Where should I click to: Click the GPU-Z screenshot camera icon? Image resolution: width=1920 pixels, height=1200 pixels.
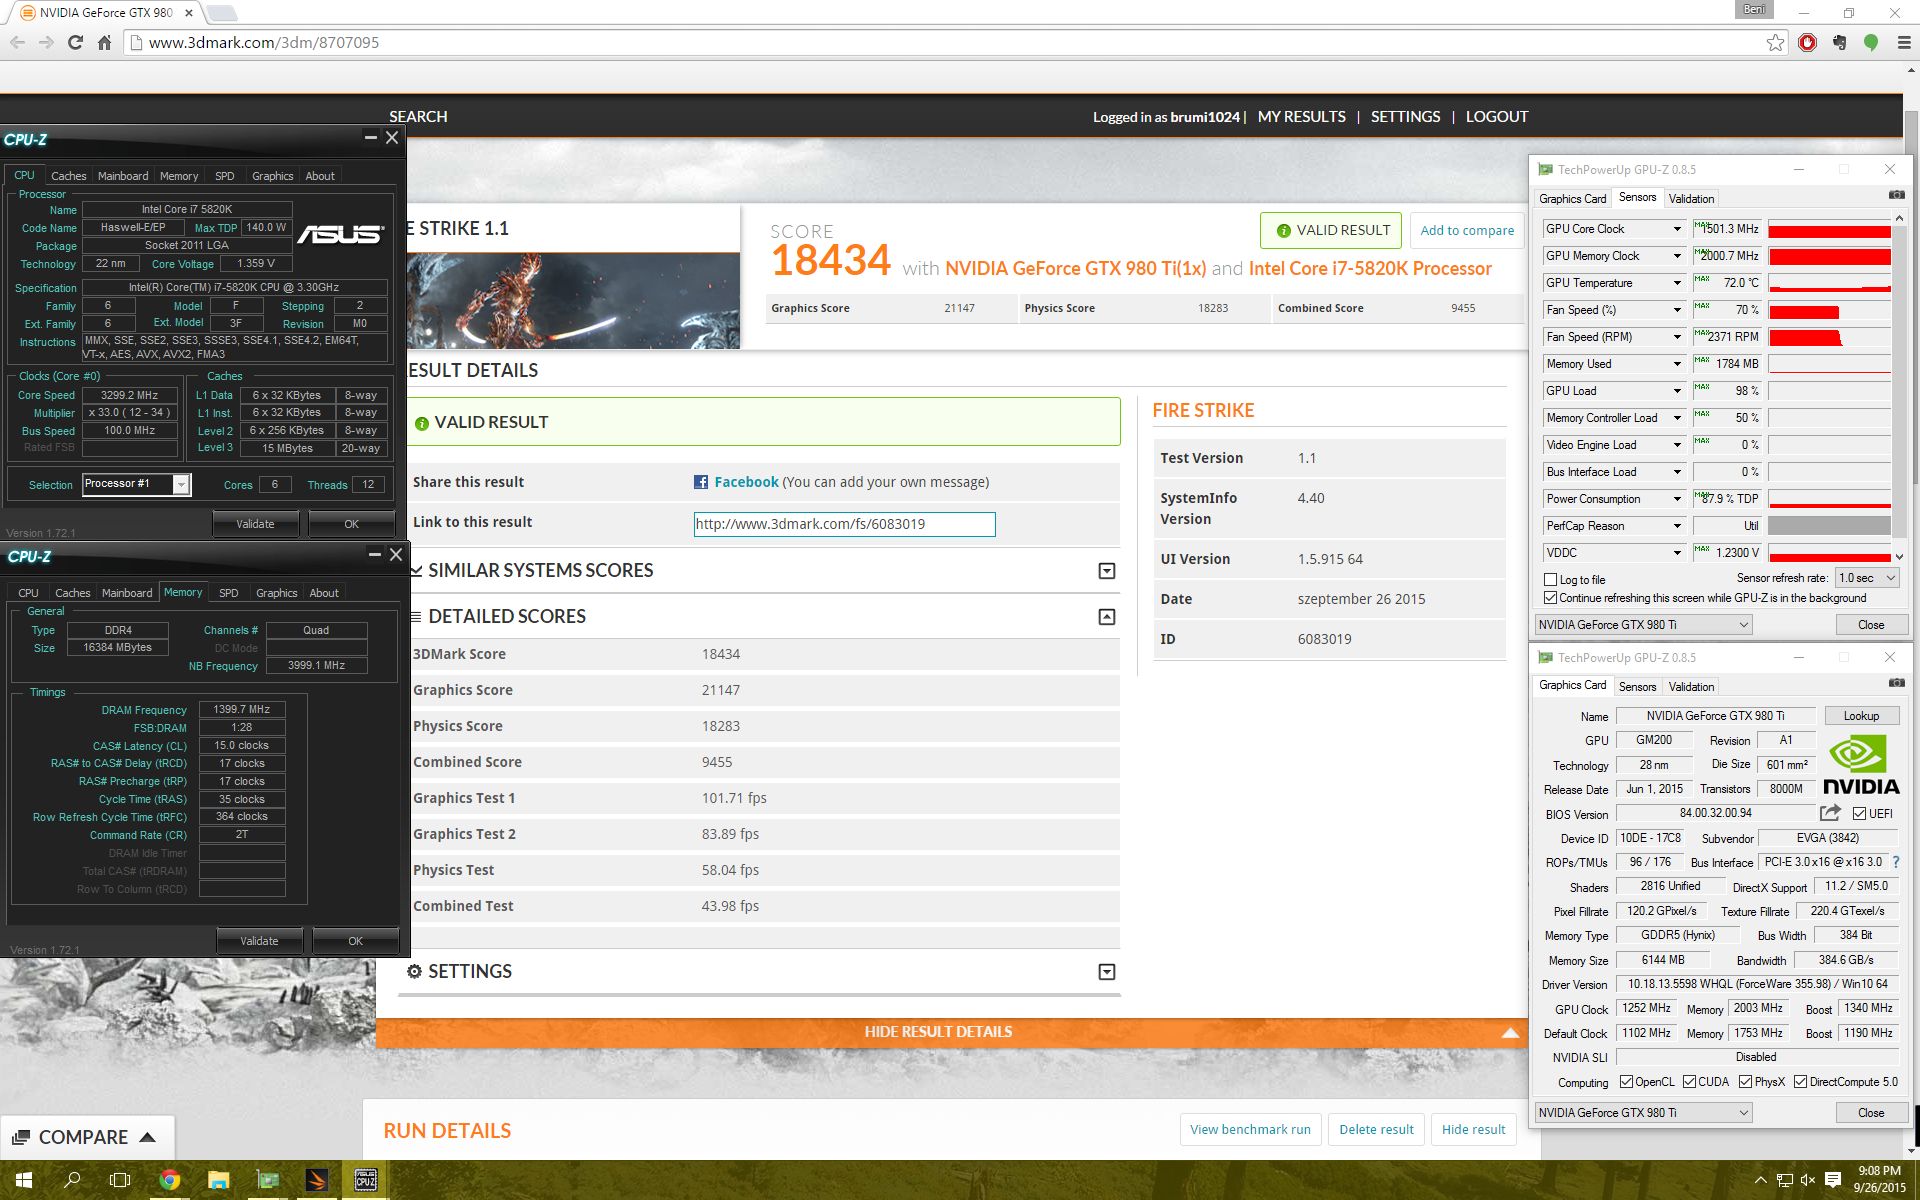[x=1896, y=195]
